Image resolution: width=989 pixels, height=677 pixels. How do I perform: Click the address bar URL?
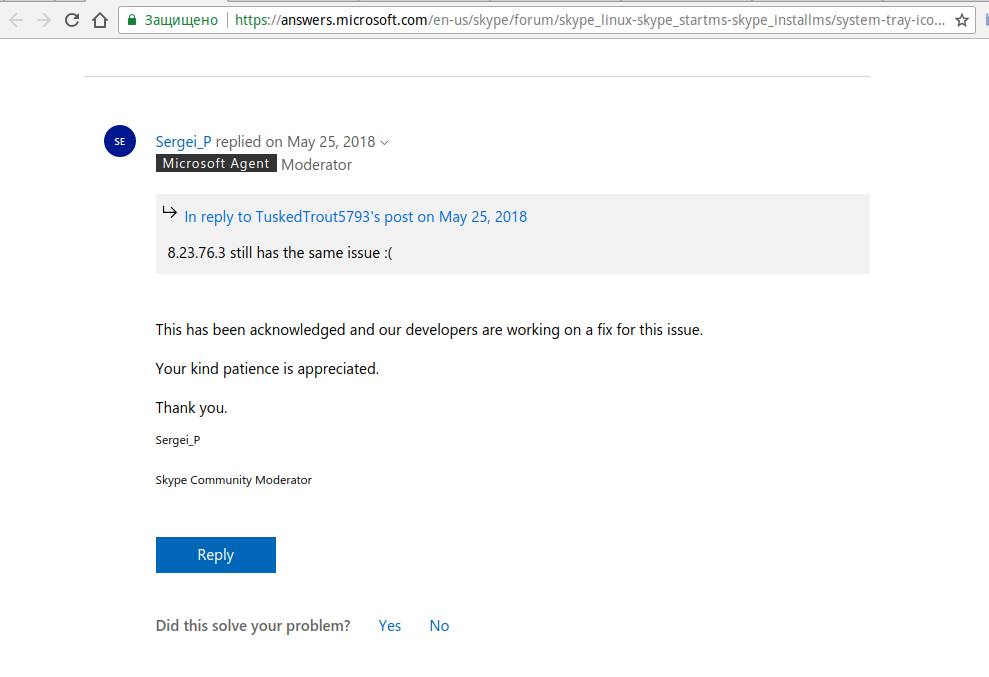point(590,20)
